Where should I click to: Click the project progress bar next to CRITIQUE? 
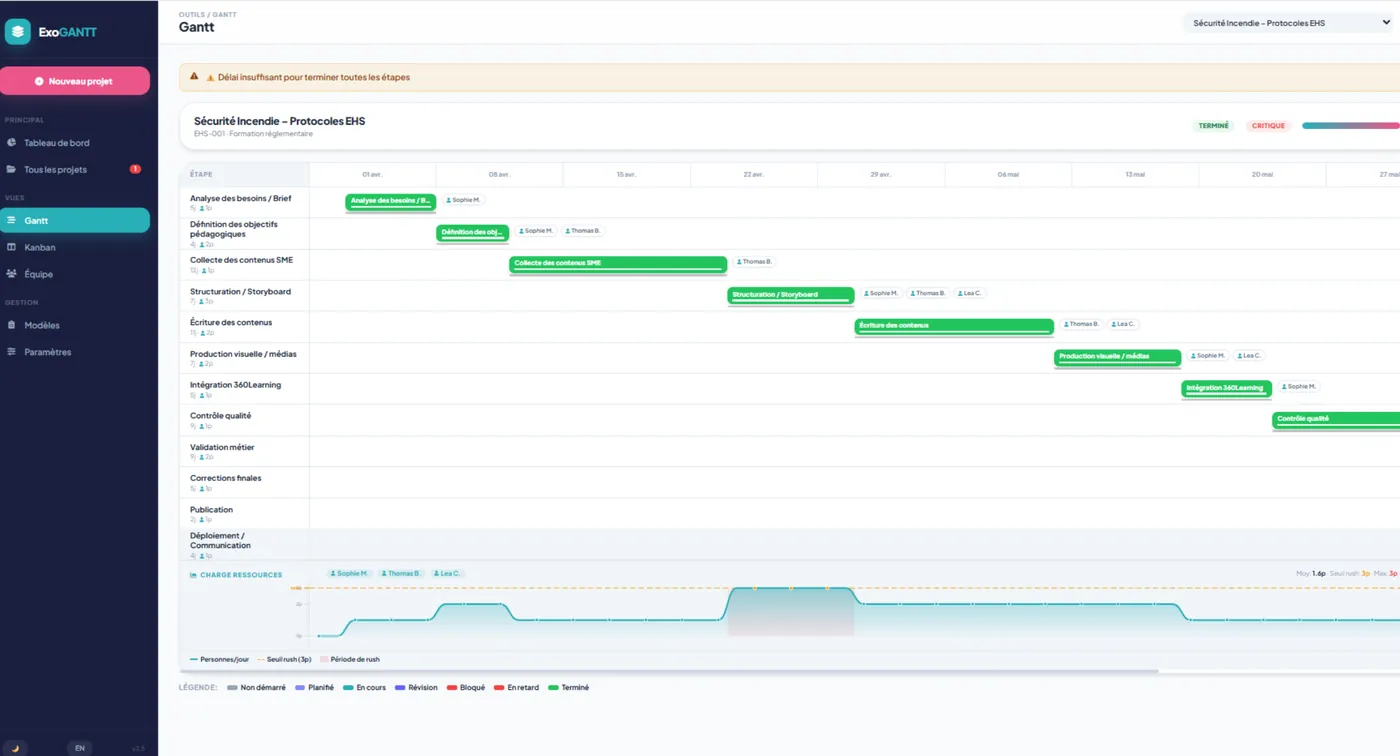point(1351,126)
